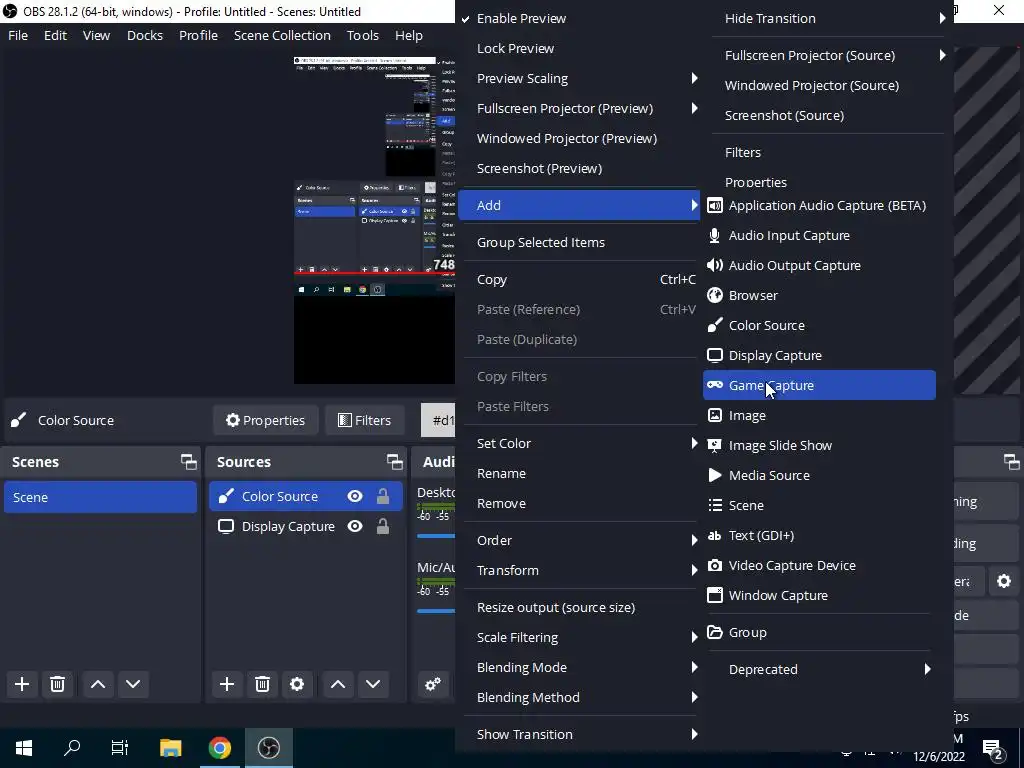Viewport: 1024px width, 768px height.
Task: Click the Browser globe icon
Action: (715, 296)
